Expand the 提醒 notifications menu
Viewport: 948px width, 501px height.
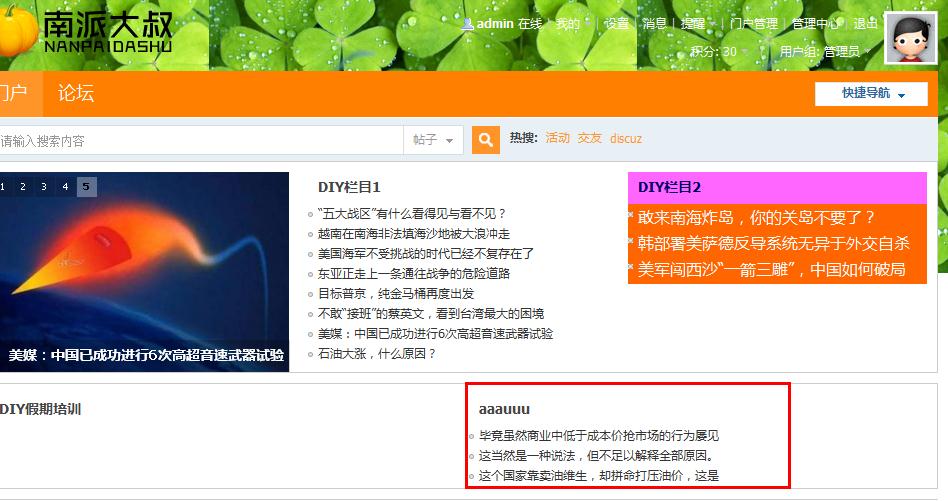(697, 24)
